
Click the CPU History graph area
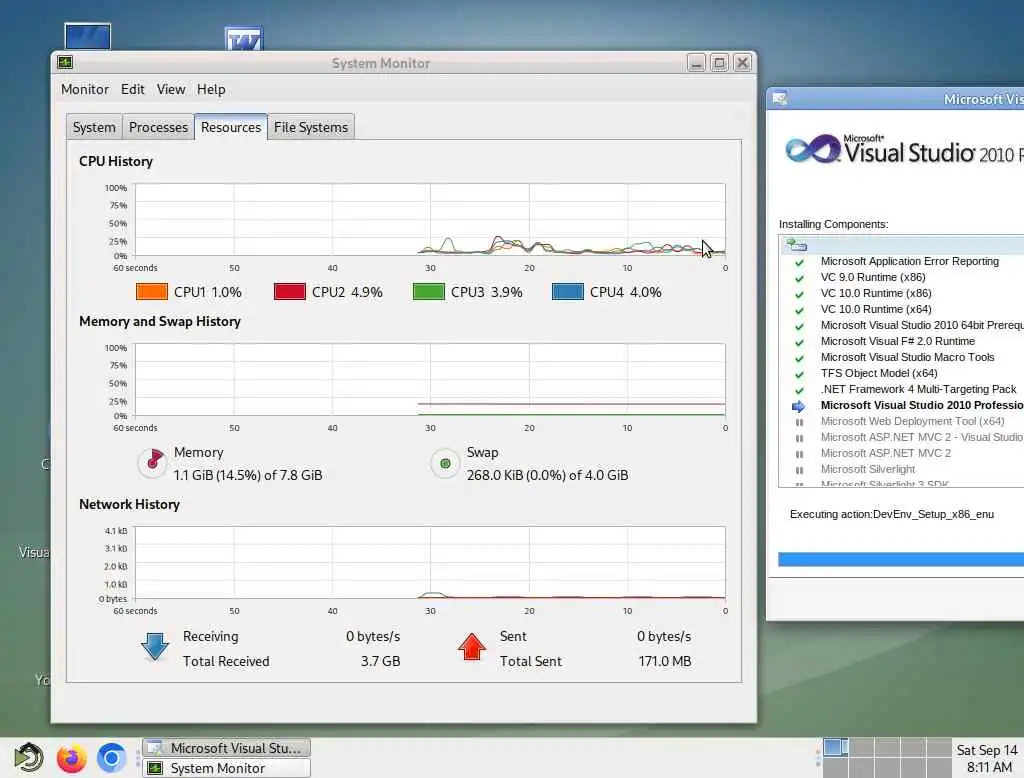[430, 219]
